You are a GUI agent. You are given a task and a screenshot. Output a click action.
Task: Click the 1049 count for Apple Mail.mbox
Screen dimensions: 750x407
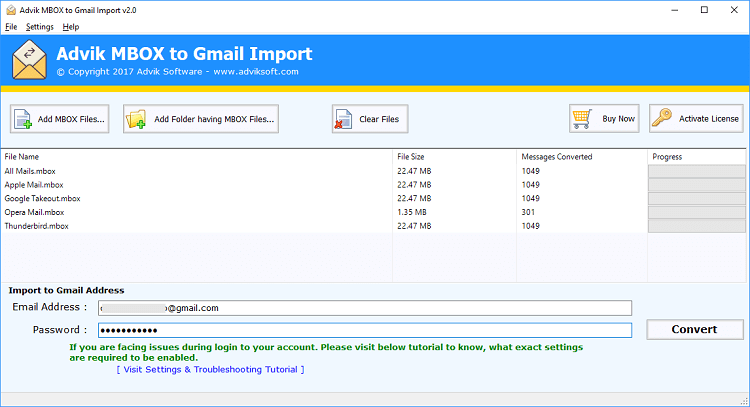tap(530, 185)
